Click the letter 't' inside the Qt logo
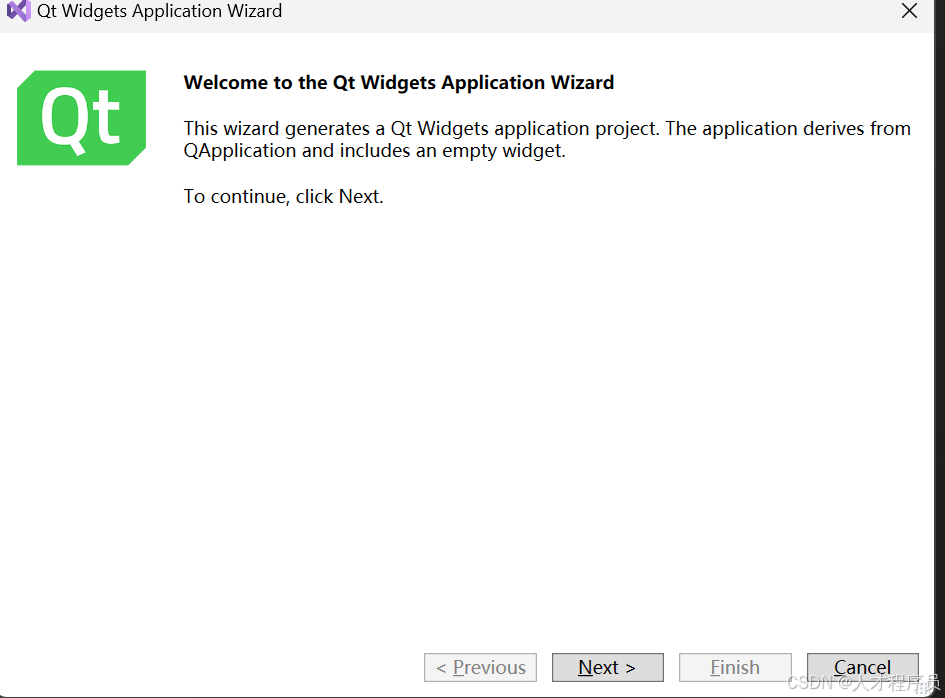 (x=106, y=118)
